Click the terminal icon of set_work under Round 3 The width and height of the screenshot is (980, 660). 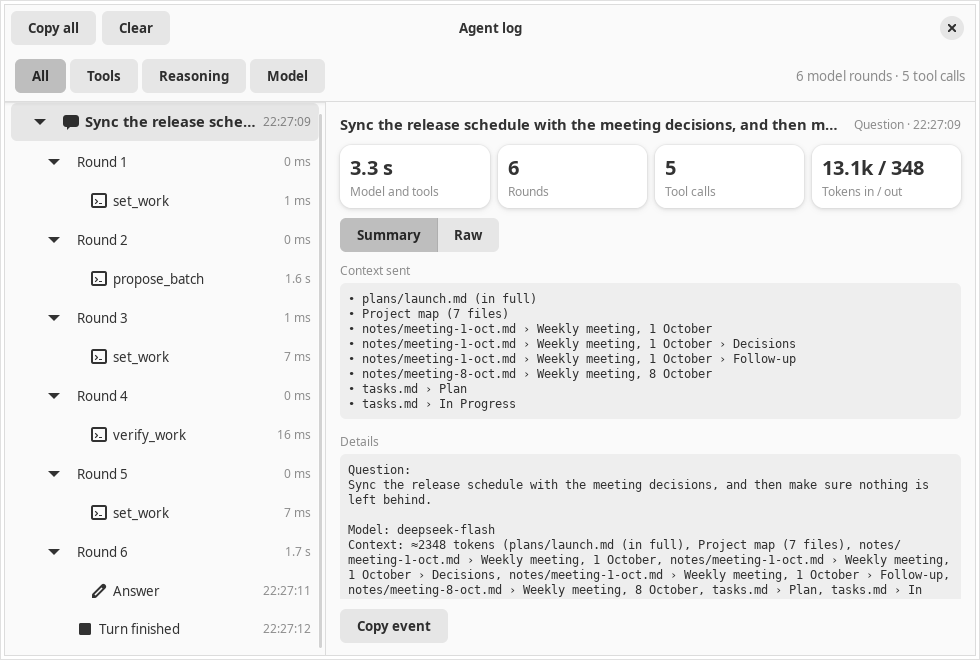(x=99, y=357)
